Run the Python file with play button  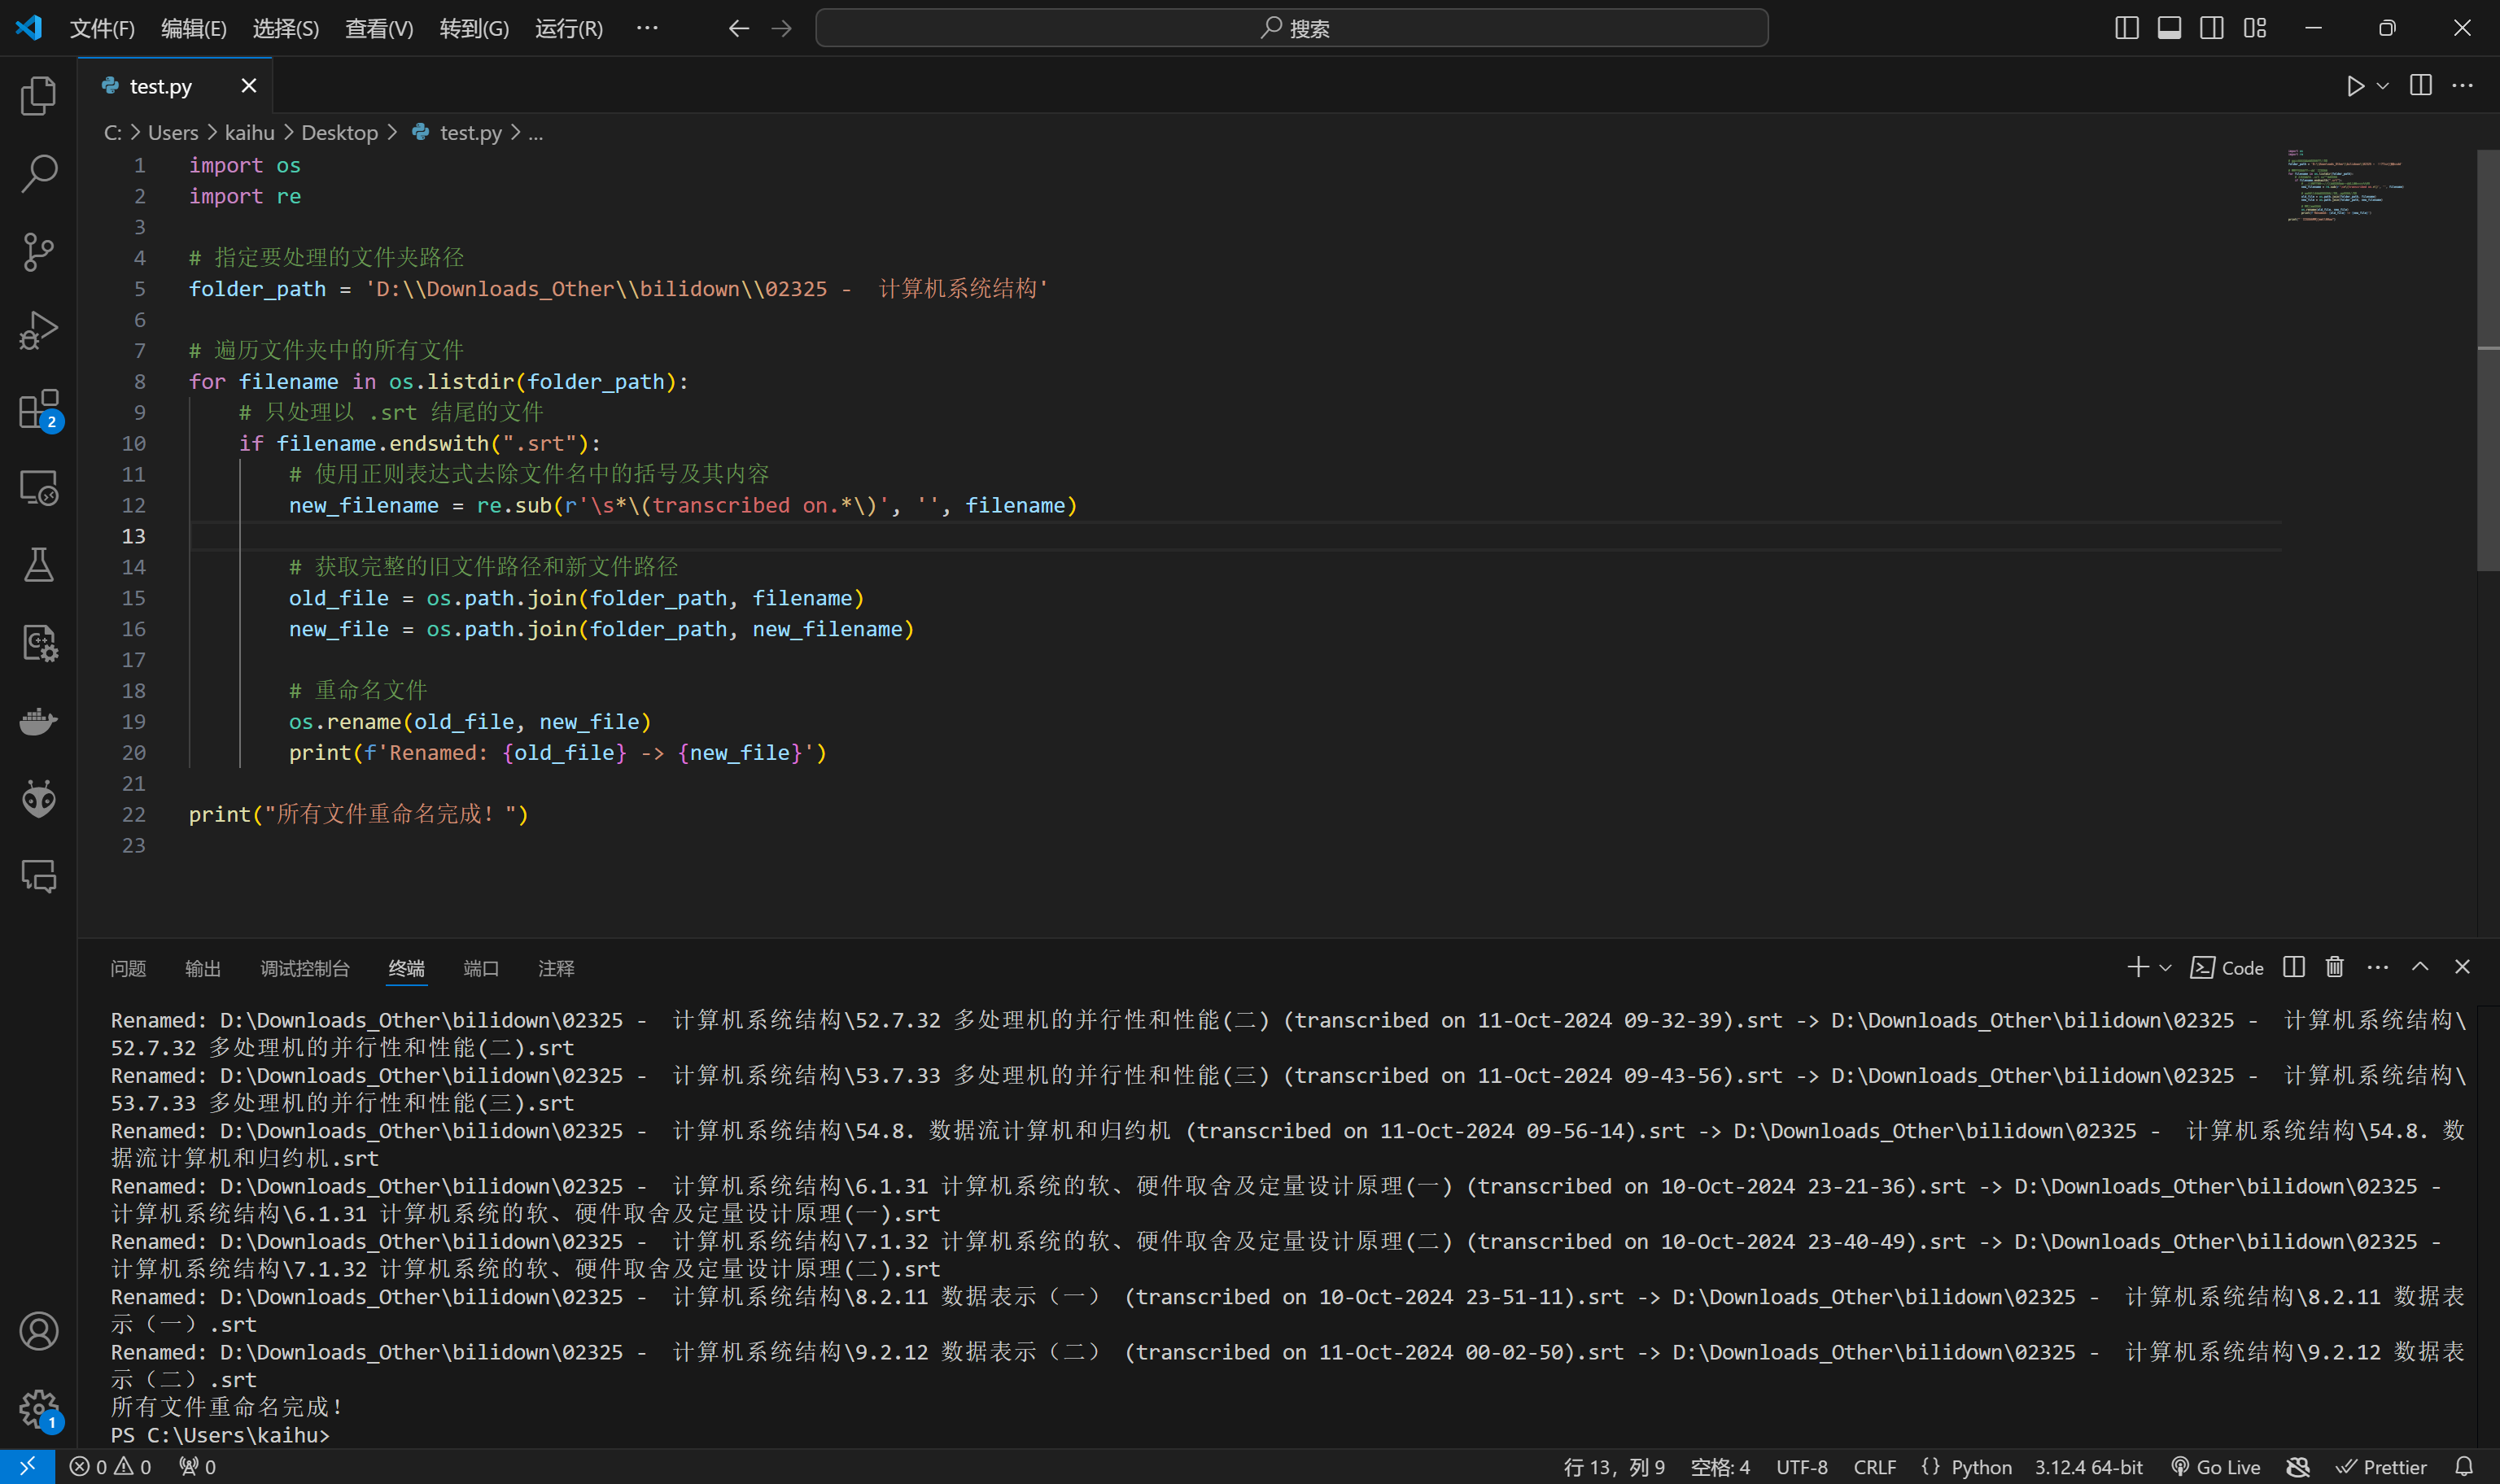point(2355,86)
